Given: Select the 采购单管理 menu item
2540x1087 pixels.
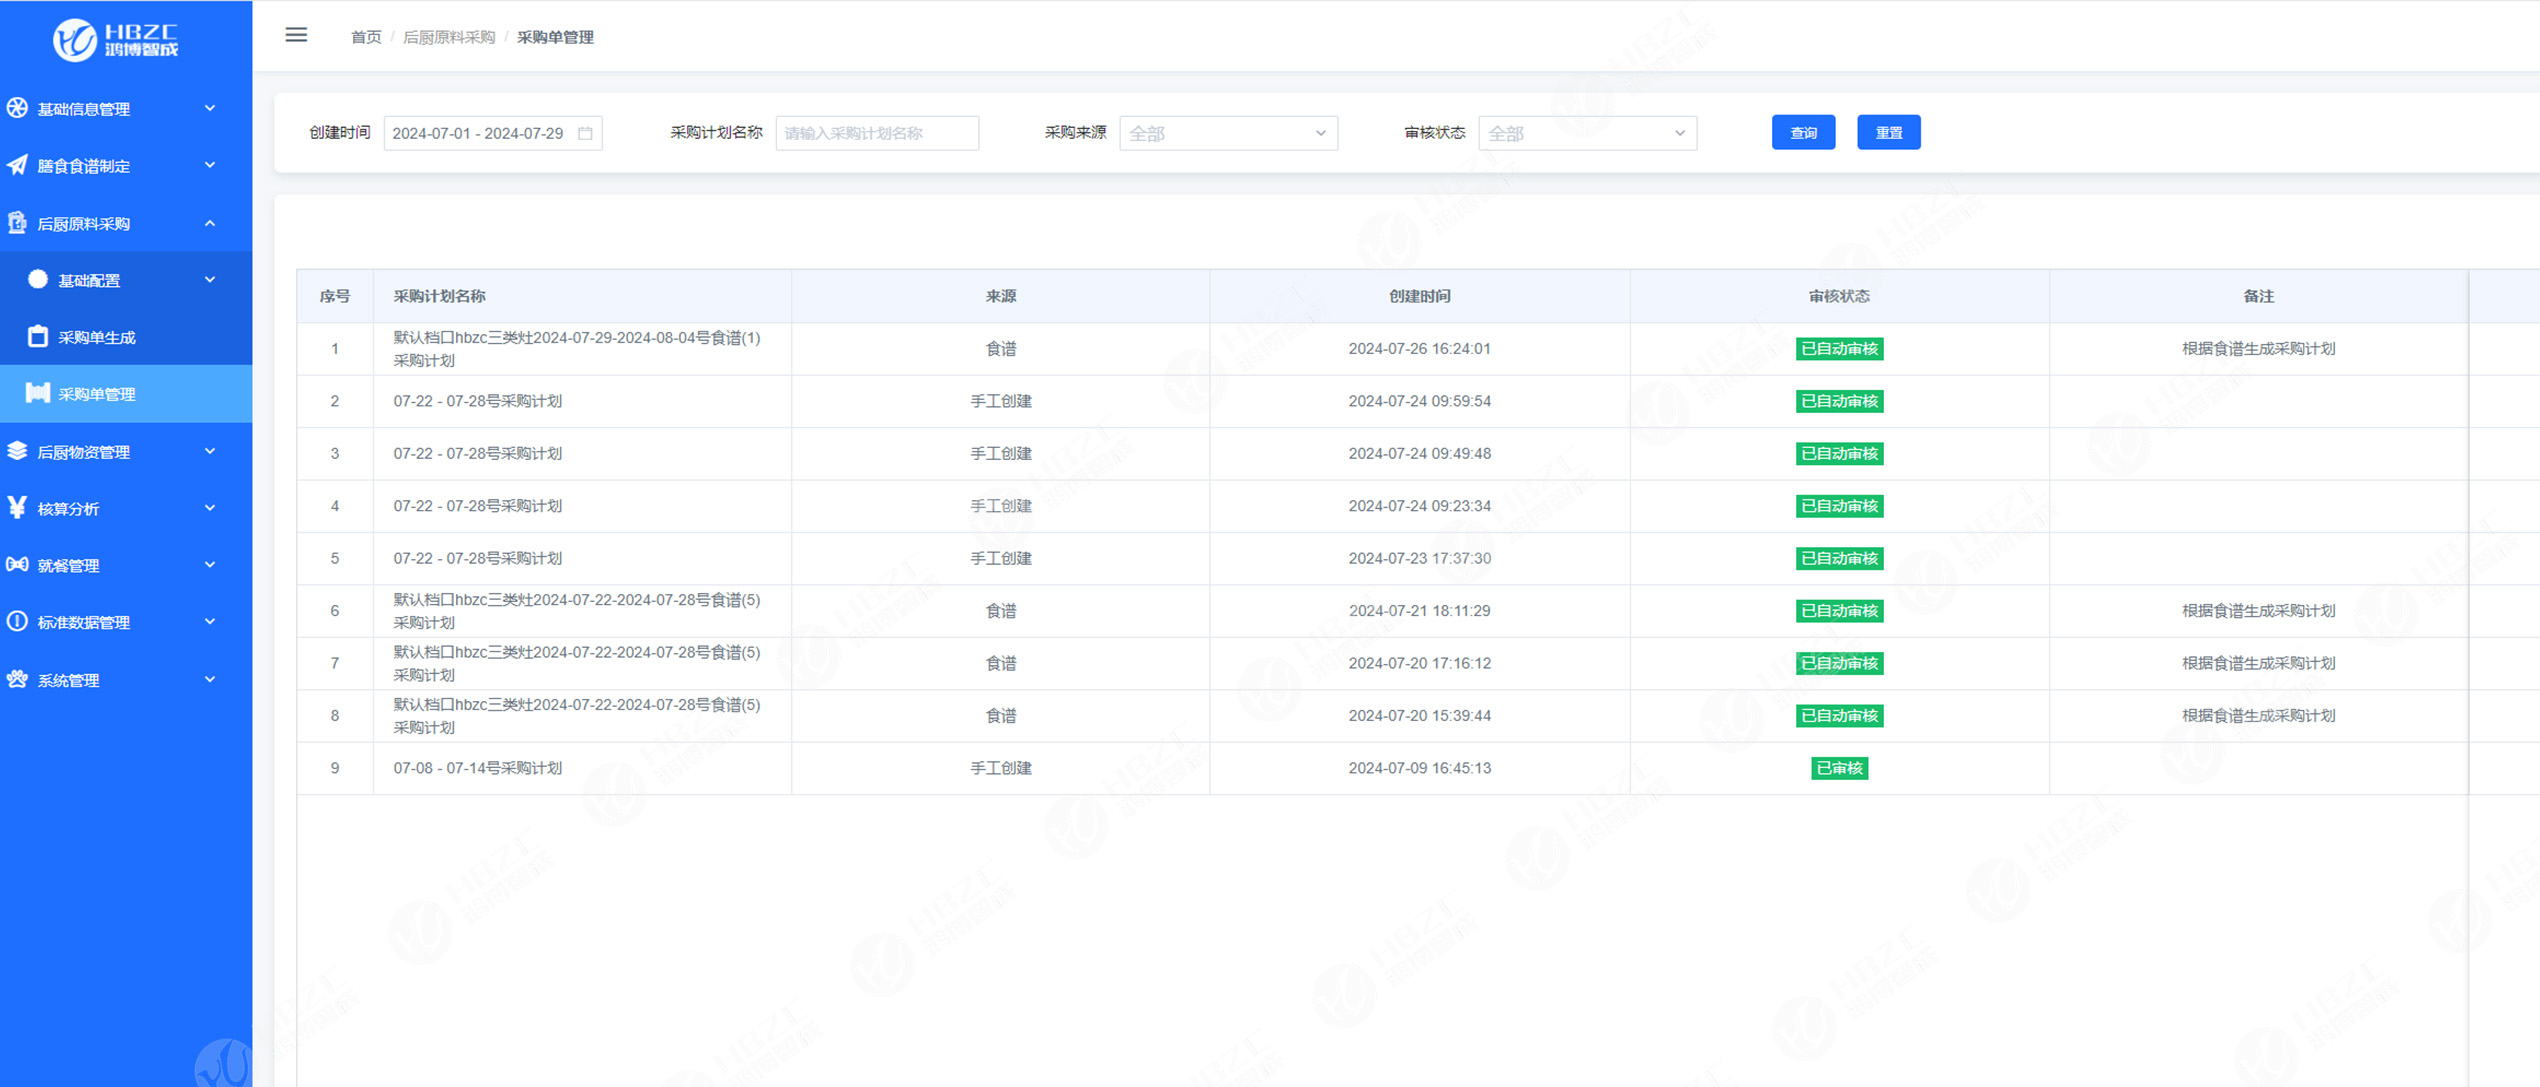Looking at the screenshot, I should coord(126,394).
